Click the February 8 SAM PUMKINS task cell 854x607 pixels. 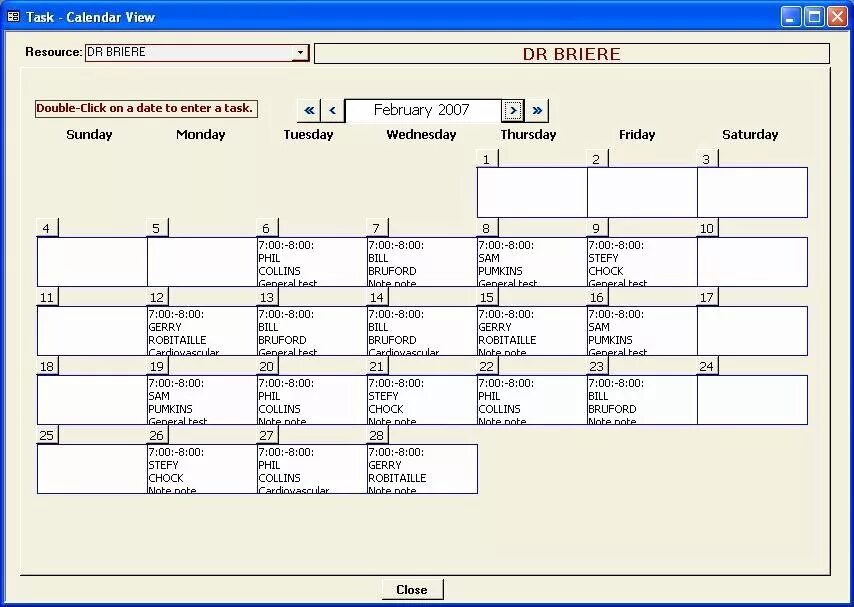pyautogui.click(x=532, y=262)
